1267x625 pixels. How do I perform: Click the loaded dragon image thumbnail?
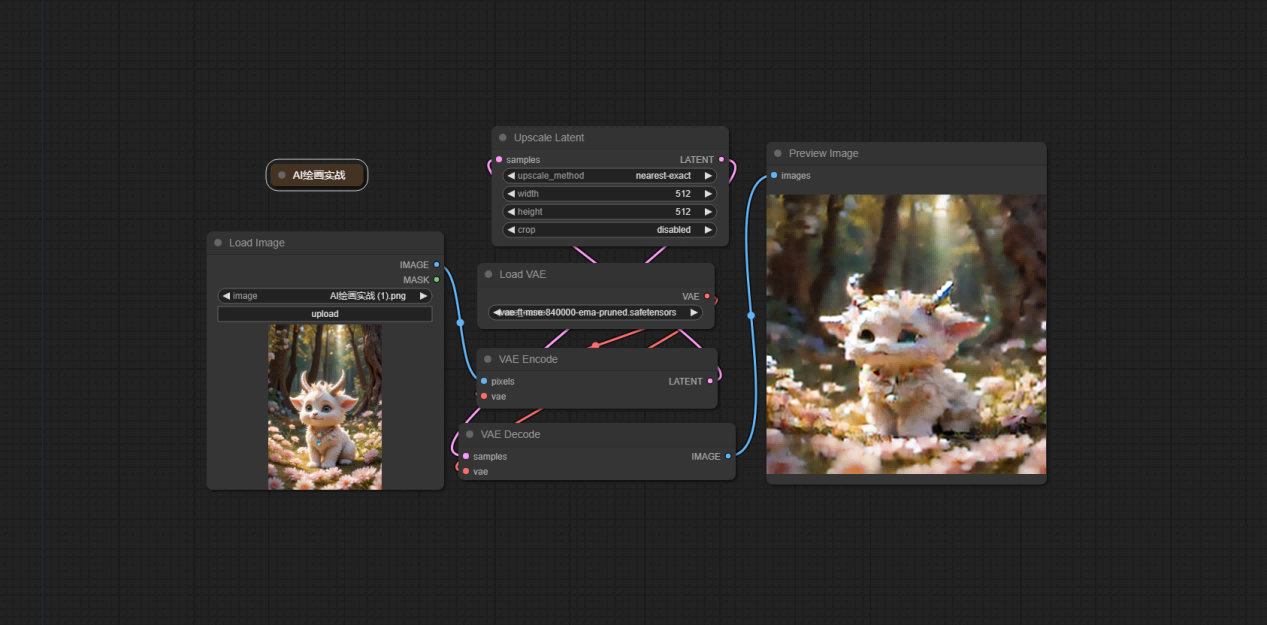coord(325,407)
